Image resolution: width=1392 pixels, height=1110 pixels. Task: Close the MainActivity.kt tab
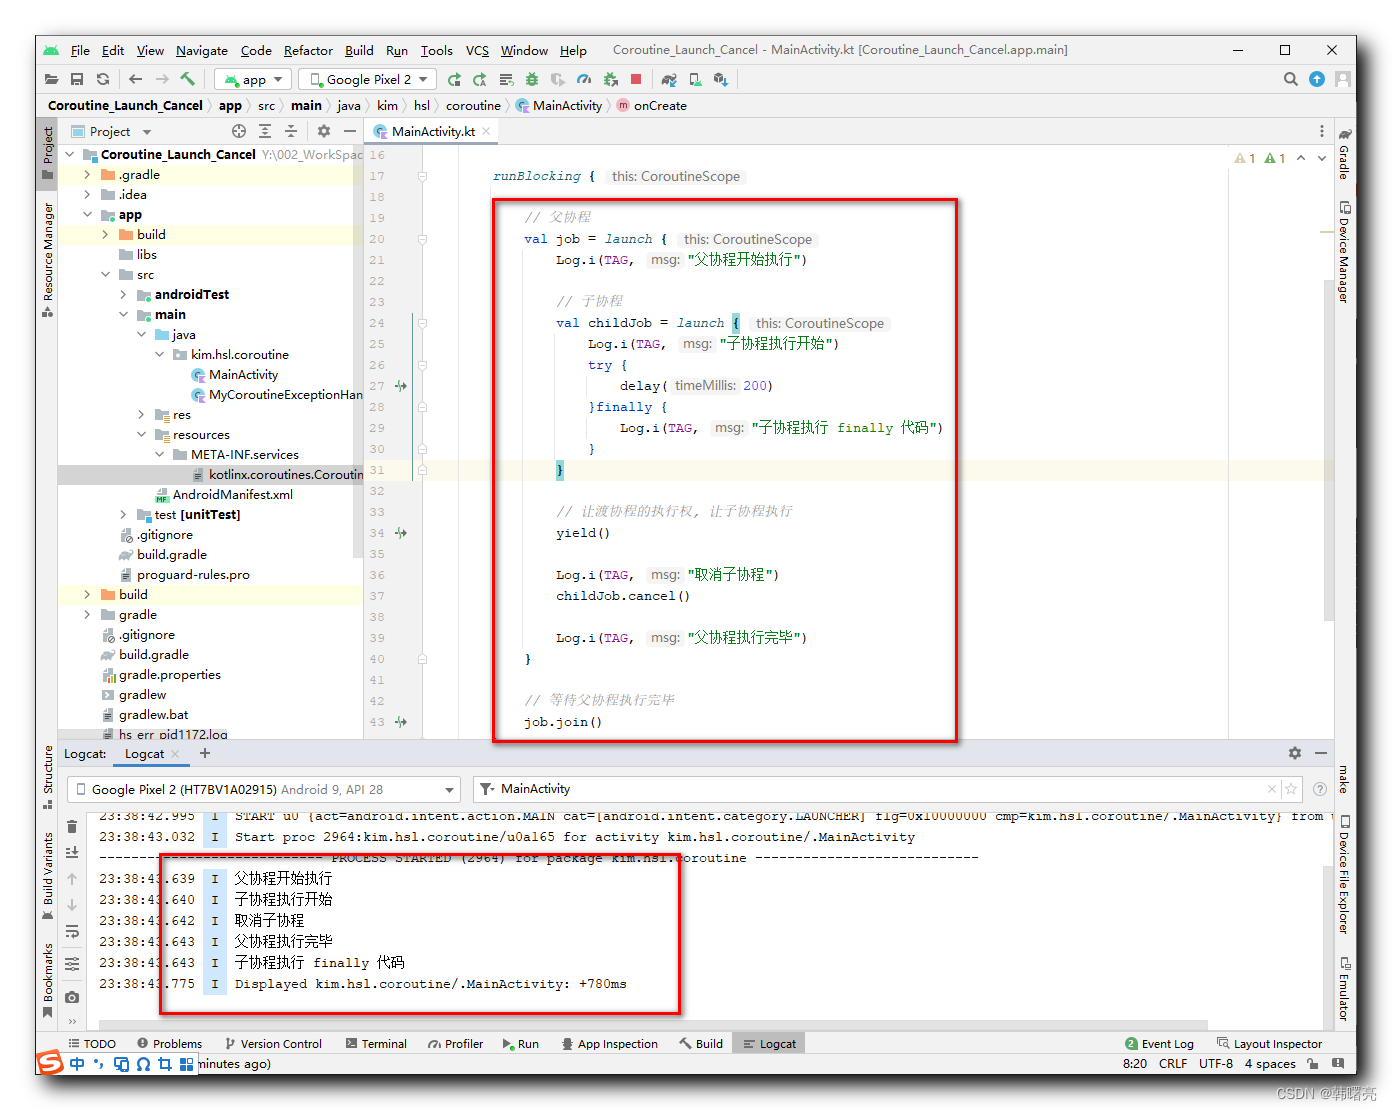[486, 131]
